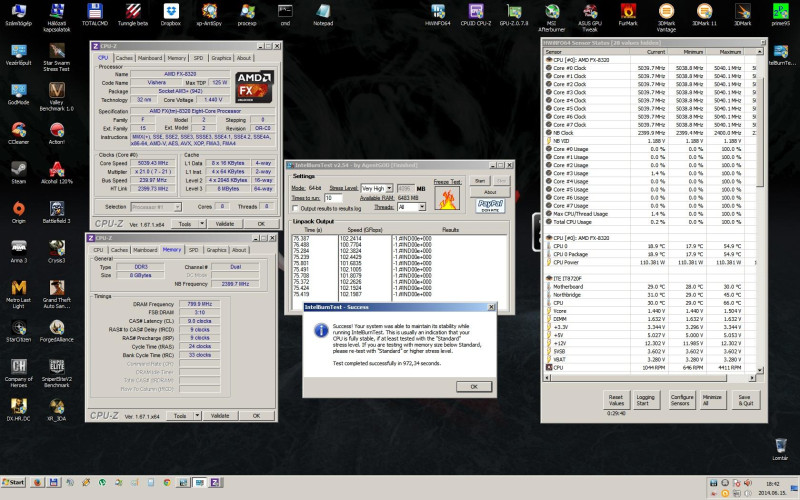Open the Origin desktop icon
800x500 pixels.
18,212
